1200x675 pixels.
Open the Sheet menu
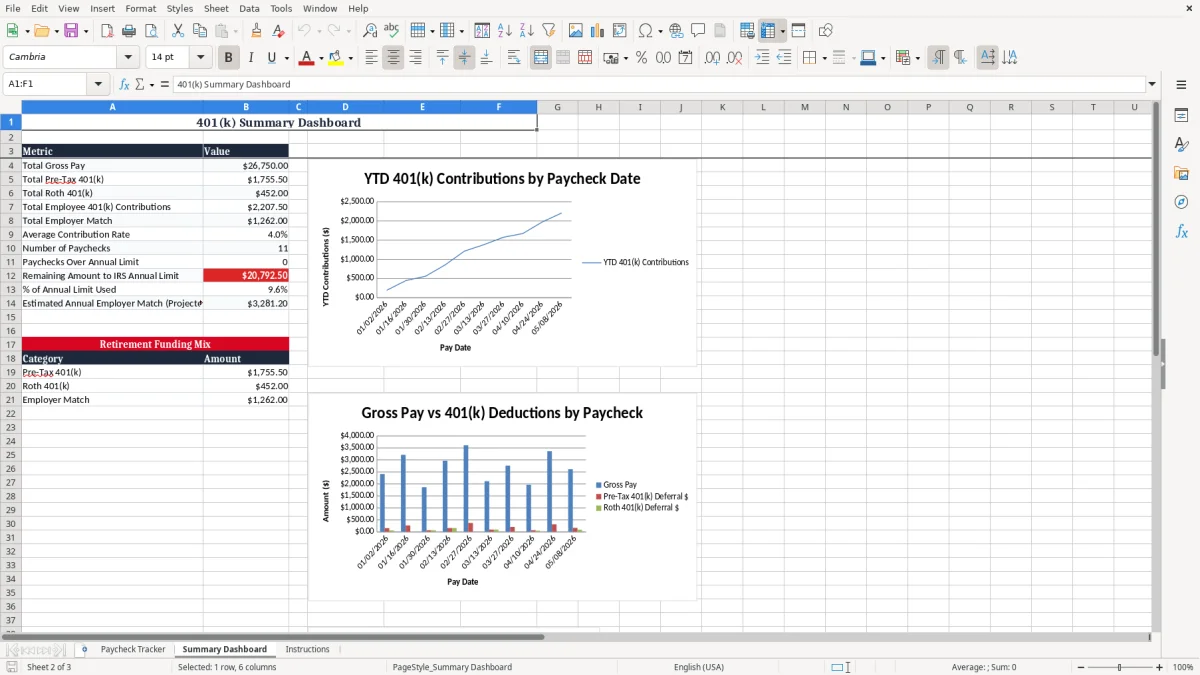(x=216, y=8)
